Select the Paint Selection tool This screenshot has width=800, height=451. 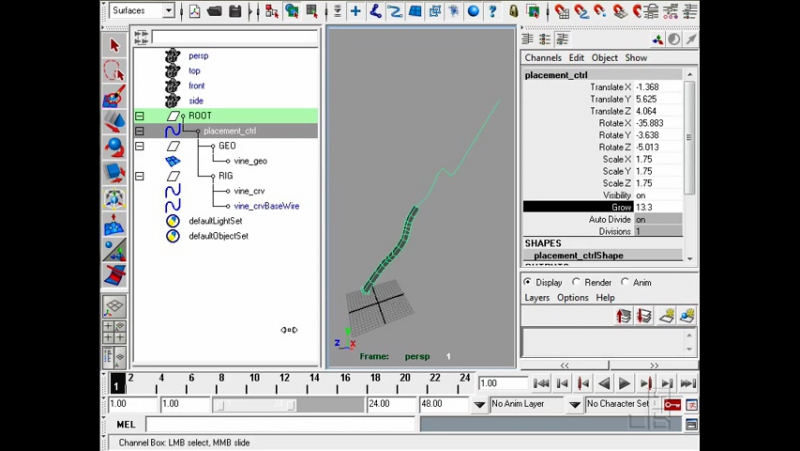(114, 96)
